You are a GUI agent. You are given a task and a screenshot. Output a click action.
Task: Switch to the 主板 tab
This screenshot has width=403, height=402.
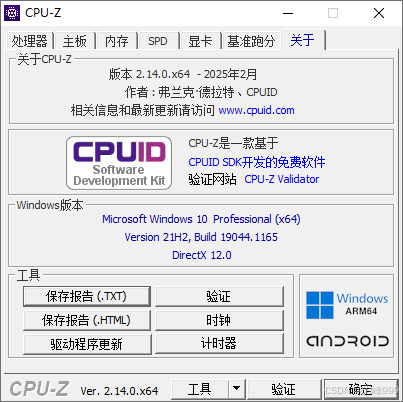pyautogui.click(x=75, y=41)
